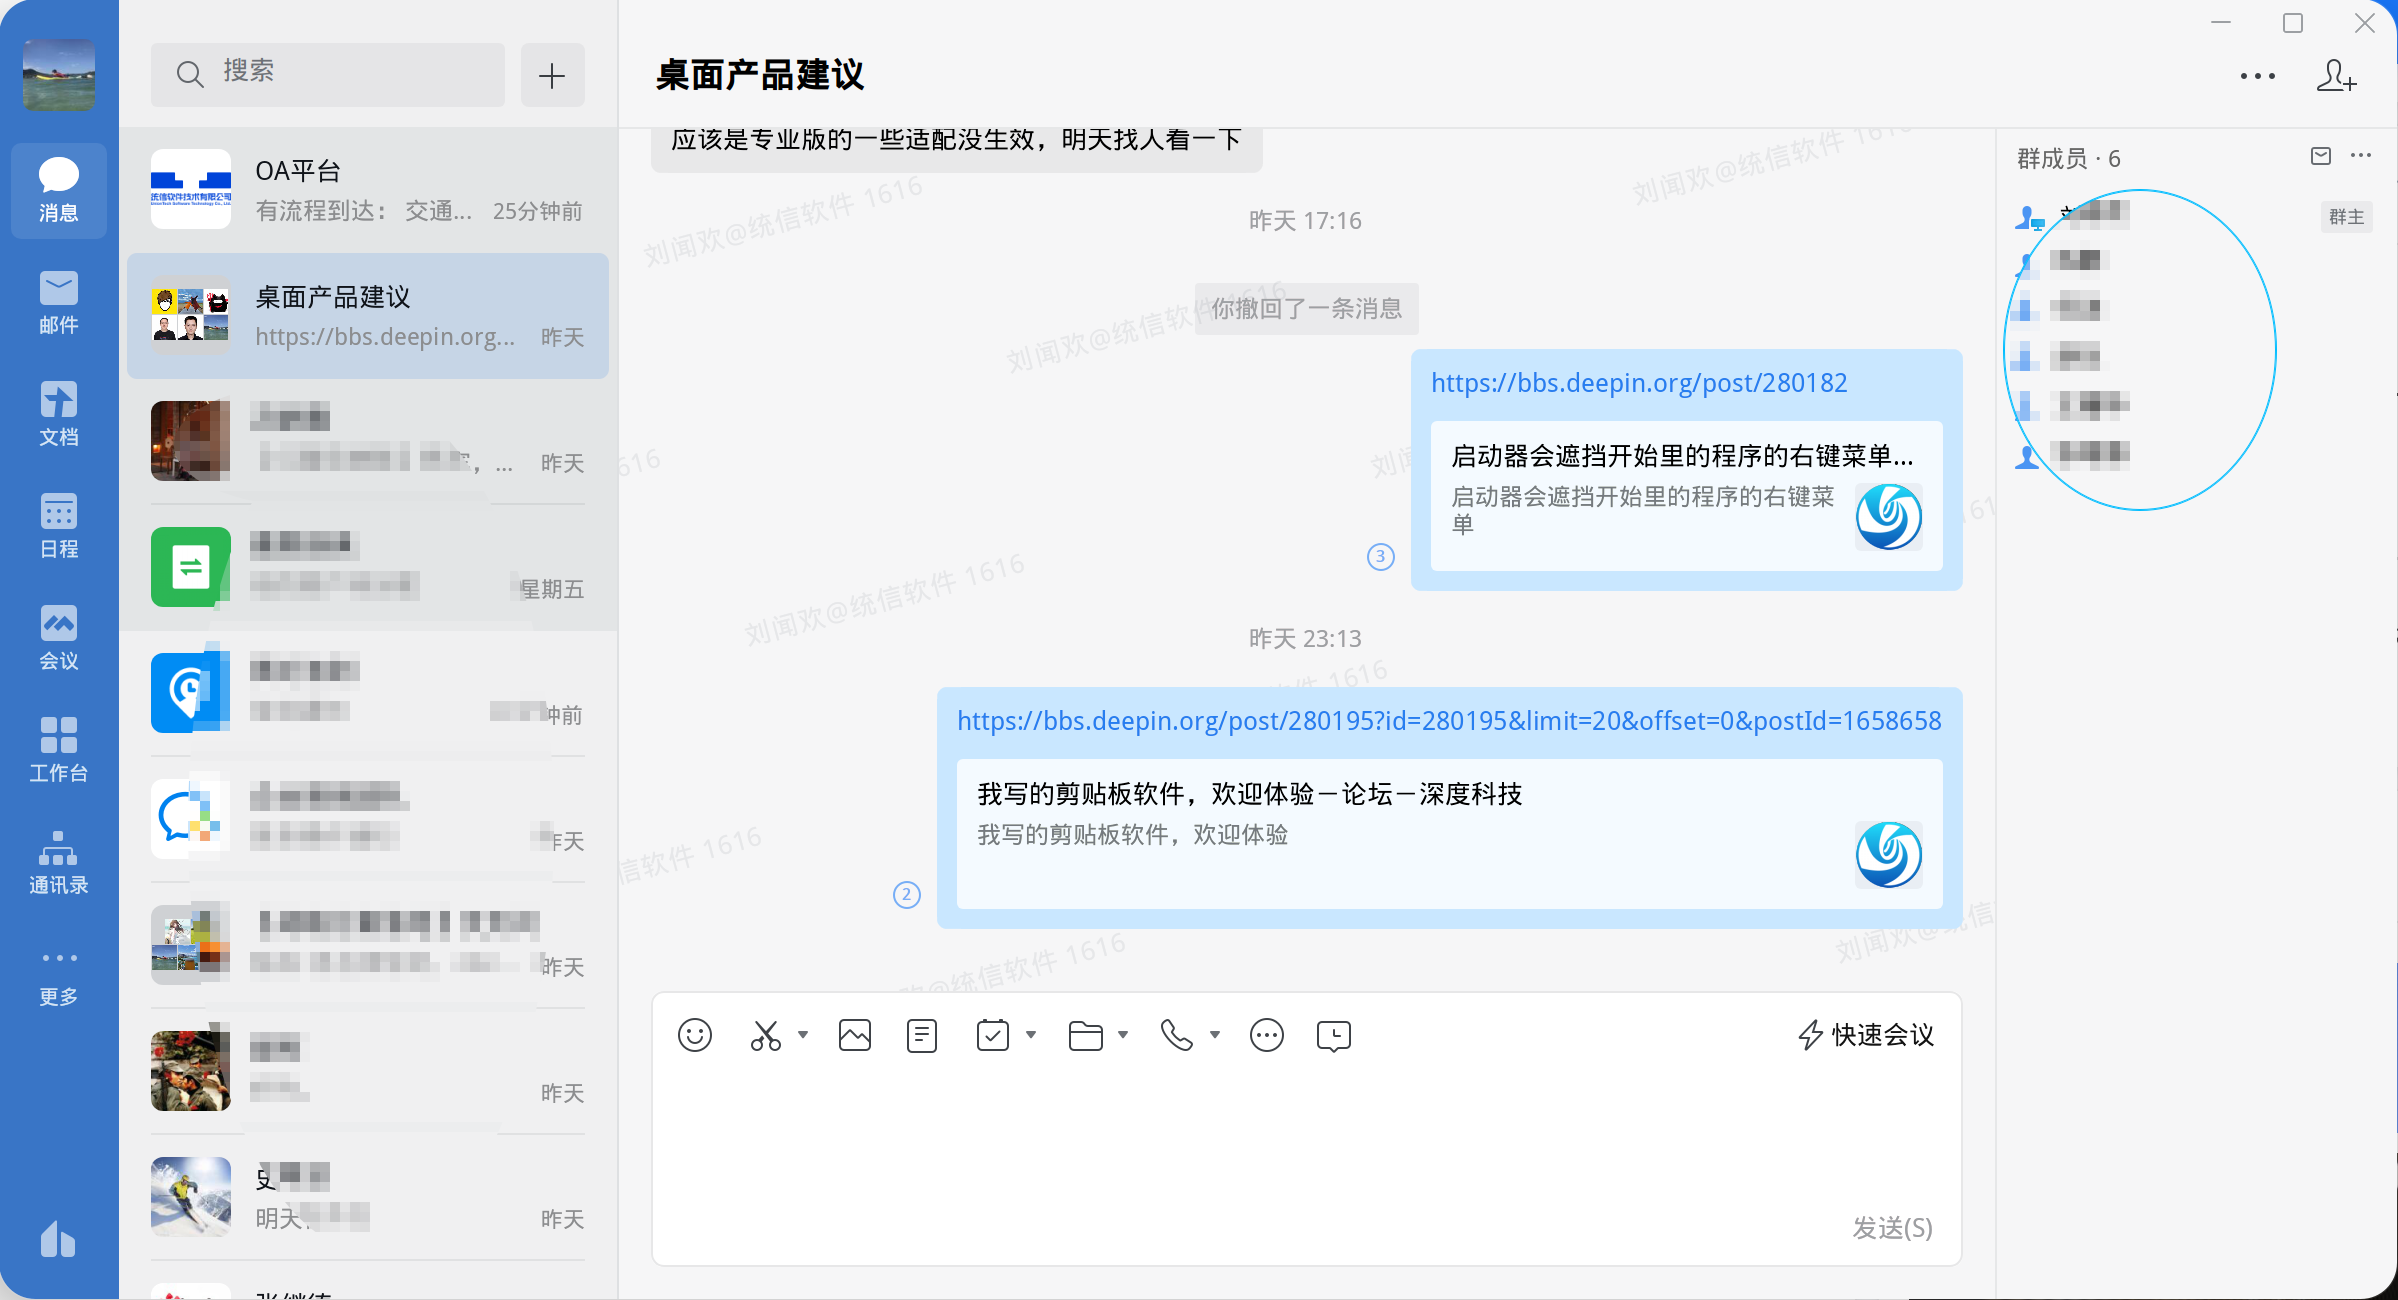Insert an image via picture icon
Image resolution: width=2398 pixels, height=1300 pixels.
pyautogui.click(x=855, y=1035)
